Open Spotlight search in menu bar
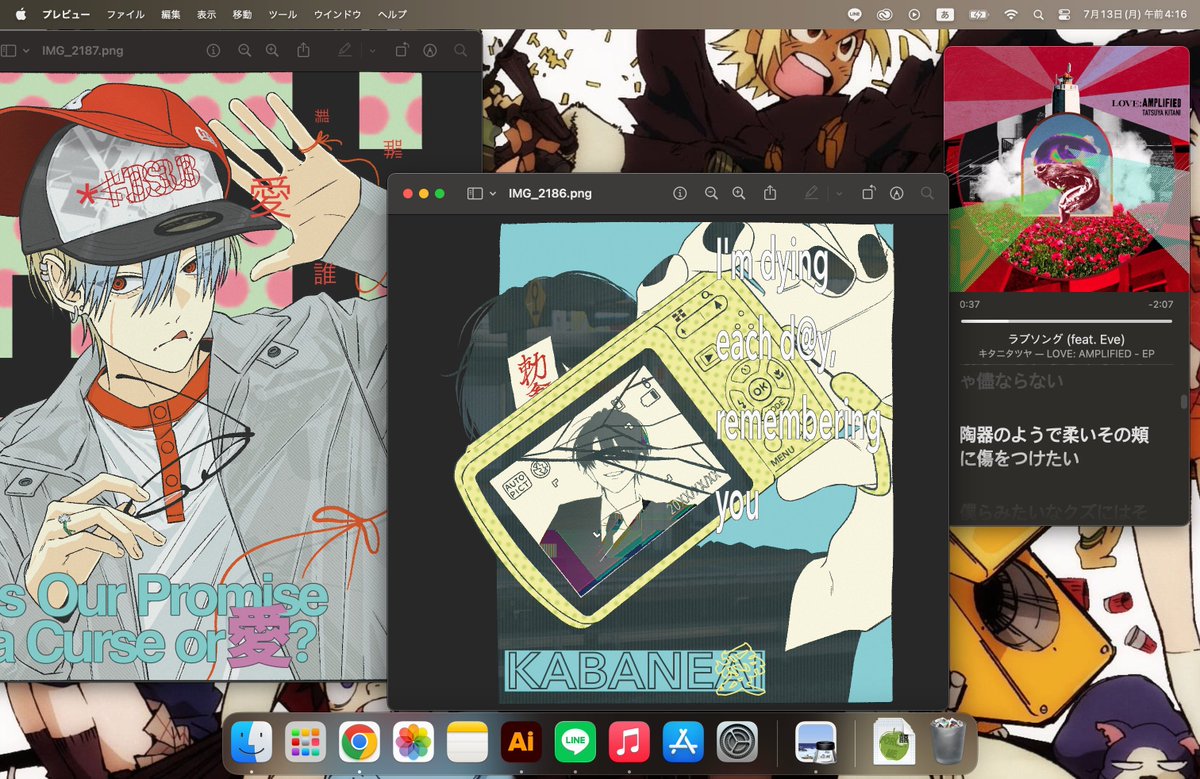This screenshot has height=779, width=1200. (x=1038, y=14)
